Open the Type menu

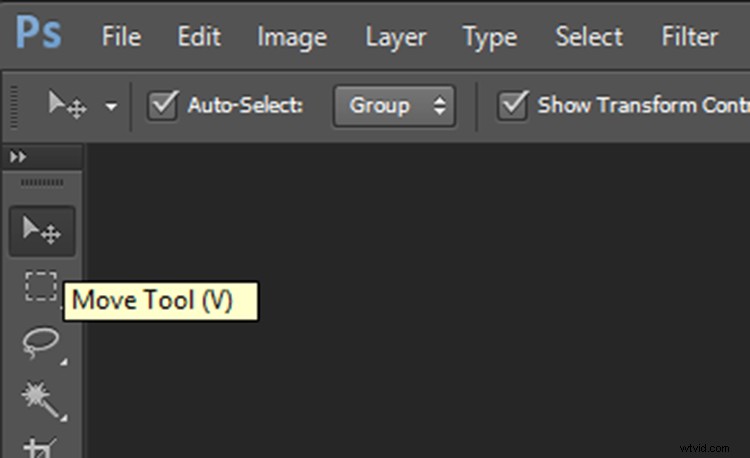[490, 38]
